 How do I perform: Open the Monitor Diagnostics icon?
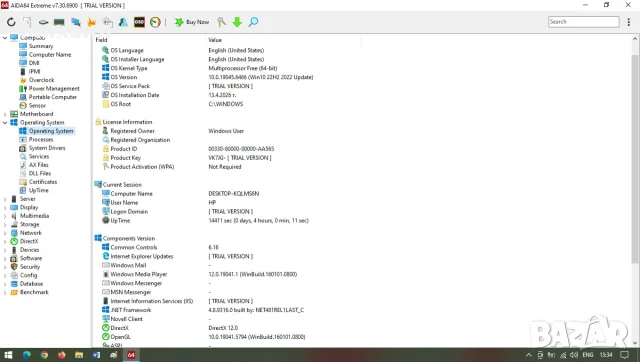76,22
